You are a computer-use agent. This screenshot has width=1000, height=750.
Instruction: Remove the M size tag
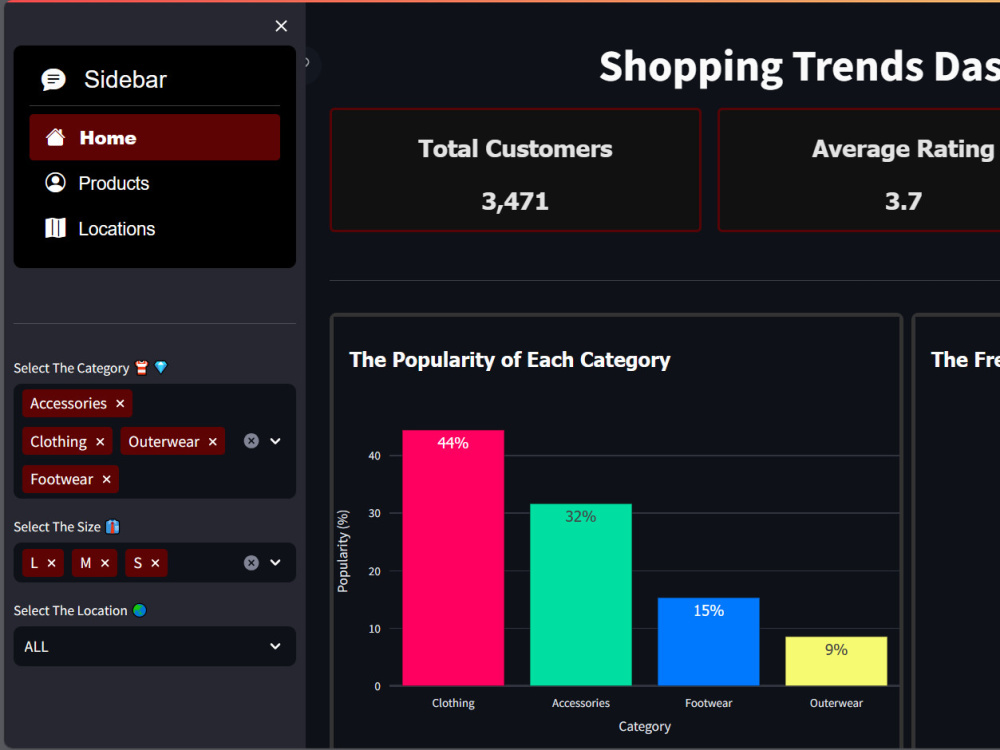coord(106,562)
